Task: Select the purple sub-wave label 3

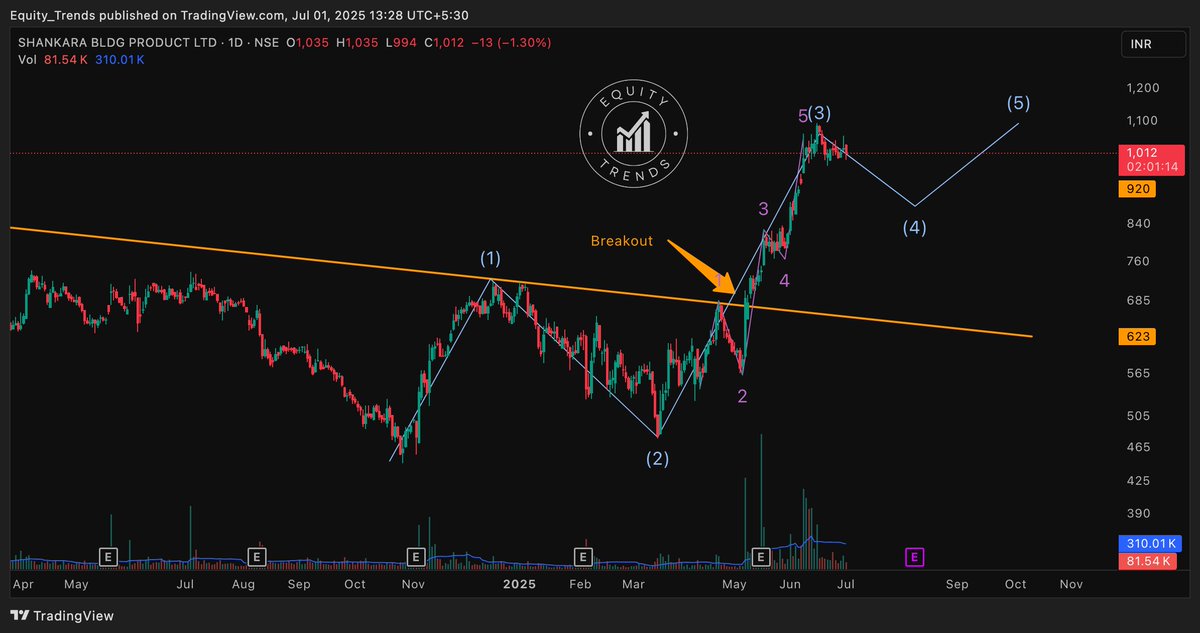Action: [x=763, y=209]
